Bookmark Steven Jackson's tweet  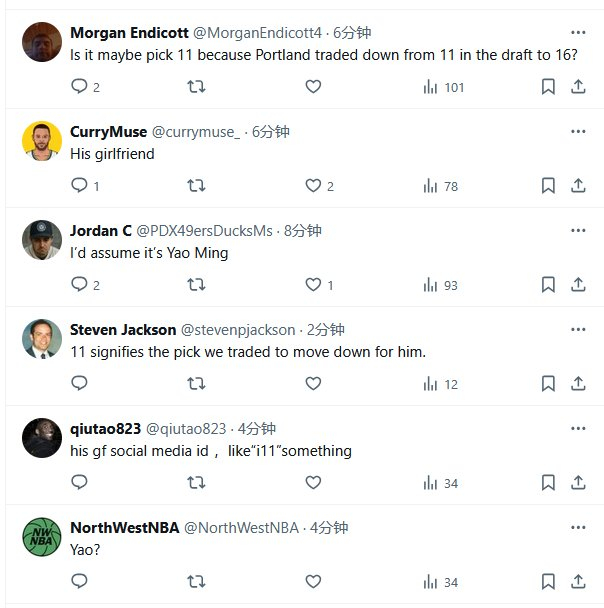pyautogui.click(x=548, y=383)
